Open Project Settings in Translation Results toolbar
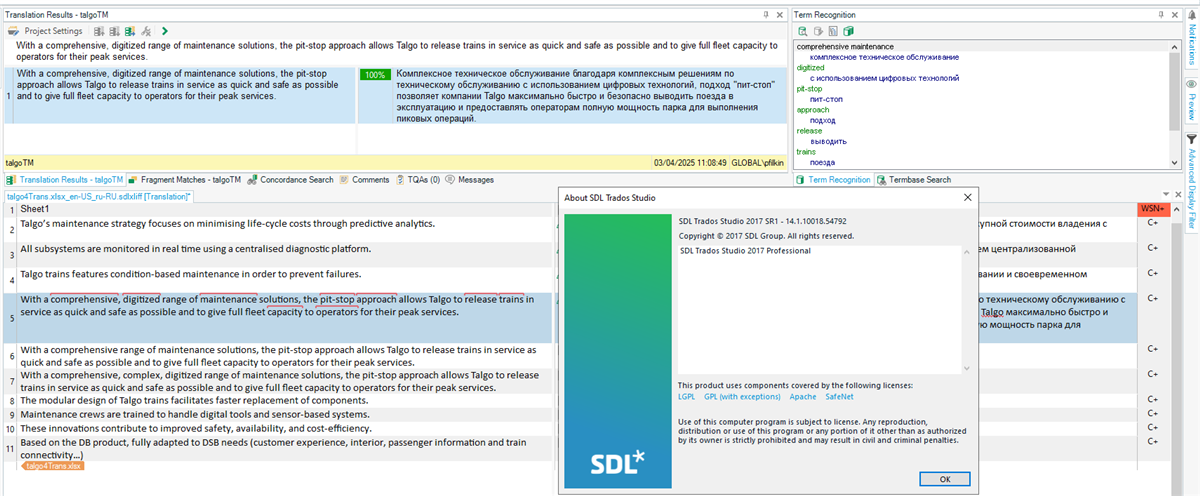The height and width of the screenshot is (496, 1200). (46, 31)
